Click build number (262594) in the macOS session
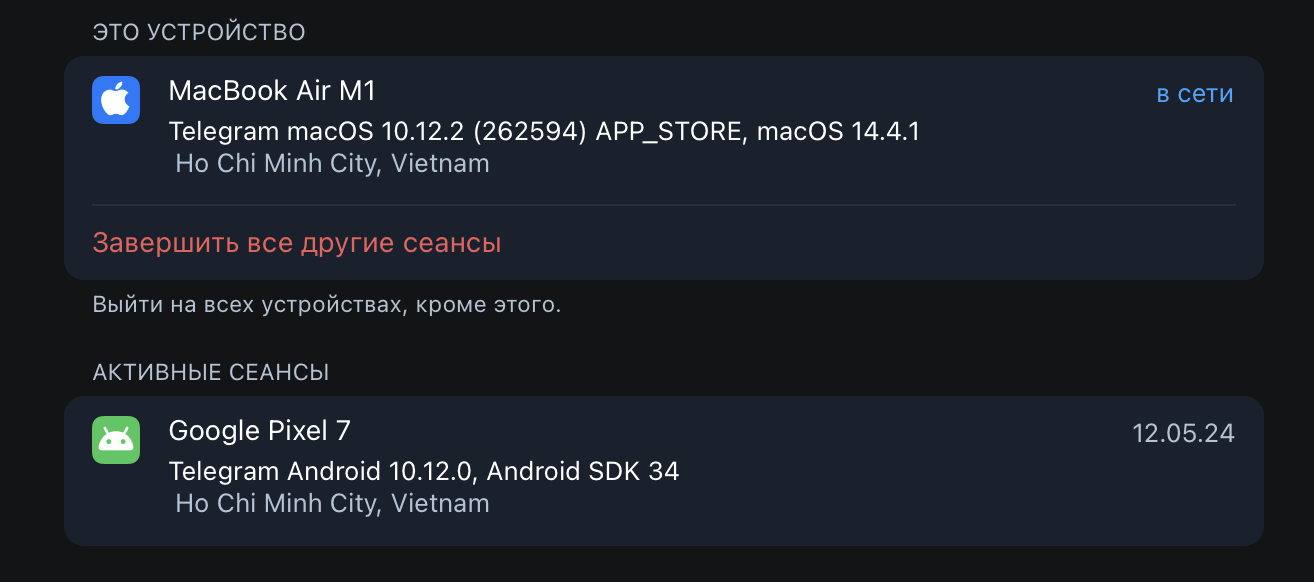This screenshot has height=582, width=1314. tap(529, 131)
